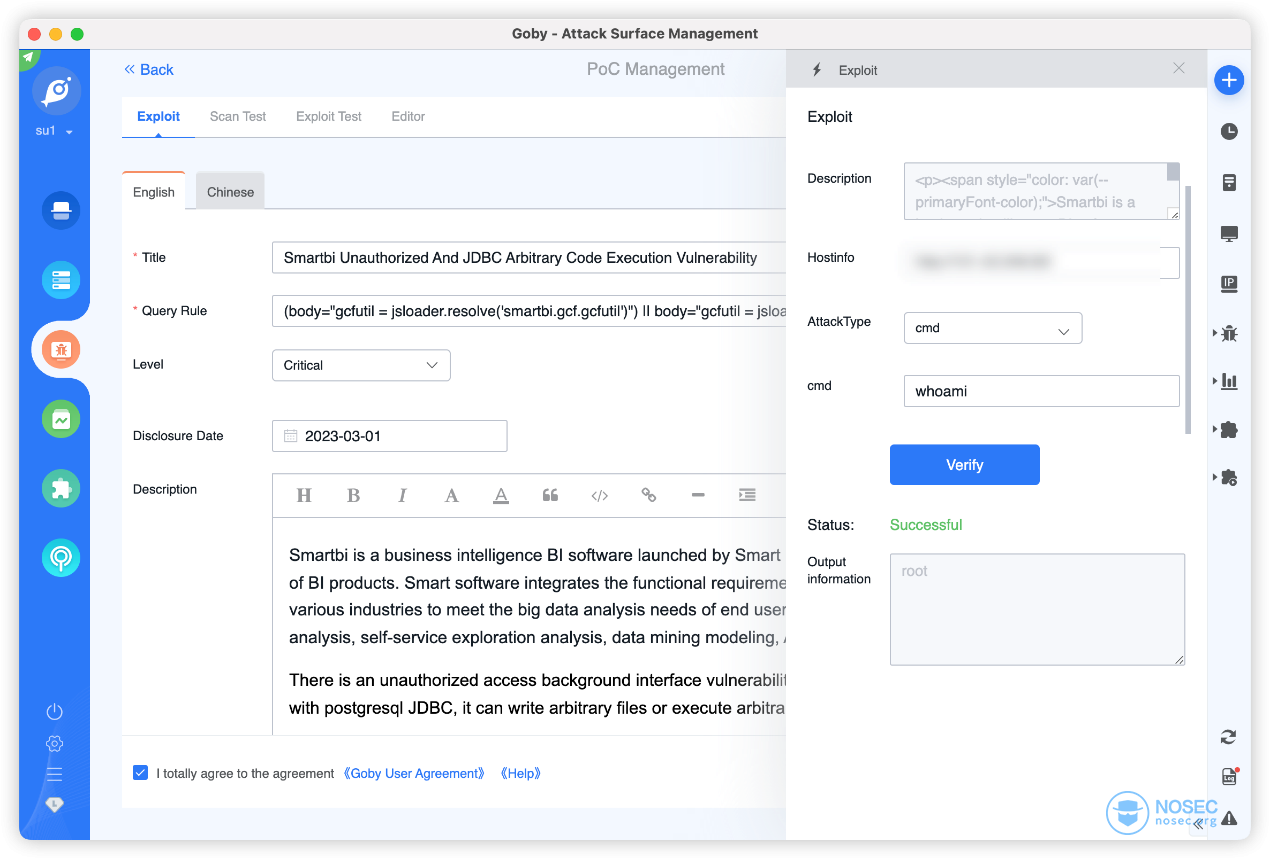The width and height of the screenshot is (1270, 859).
Task: Open the Level dropdown showing Critical
Action: [361, 365]
